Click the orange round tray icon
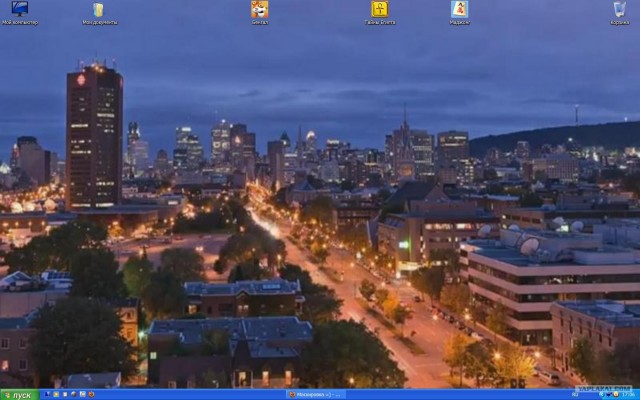The image size is (640, 400). (x=616, y=394)
